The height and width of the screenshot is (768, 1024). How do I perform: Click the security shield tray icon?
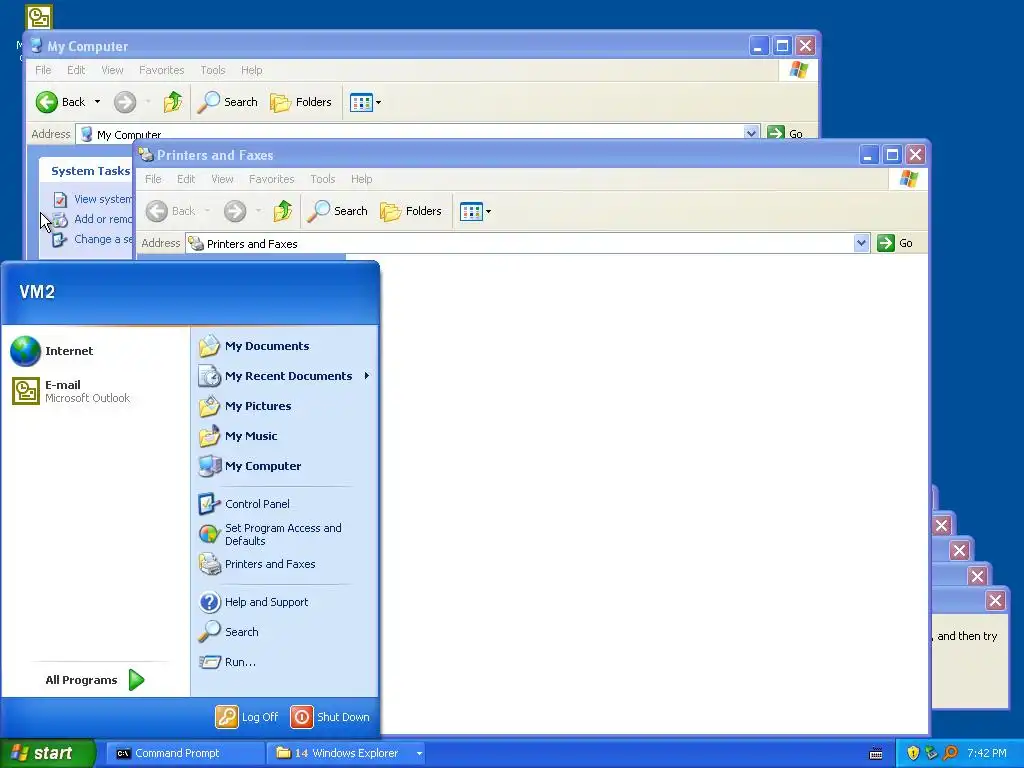pos(913,753)
